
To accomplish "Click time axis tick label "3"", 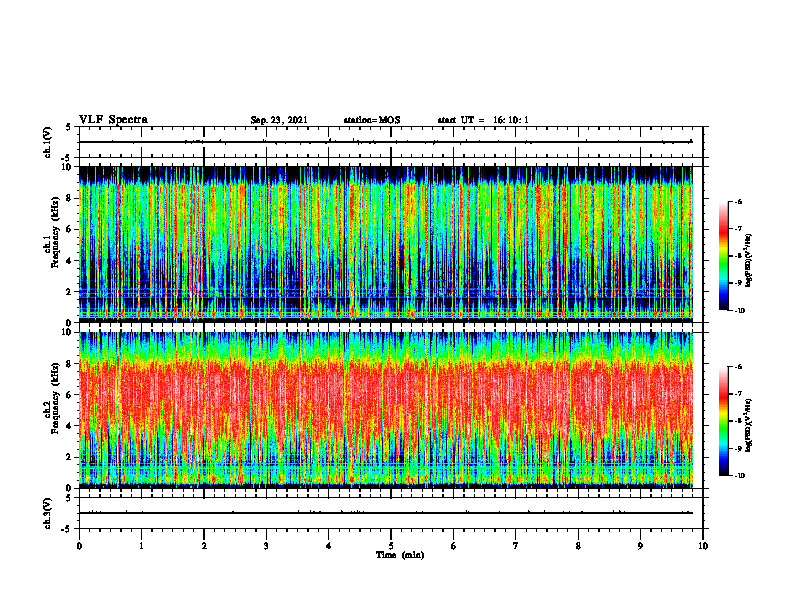I will click(x=266, y=546).
